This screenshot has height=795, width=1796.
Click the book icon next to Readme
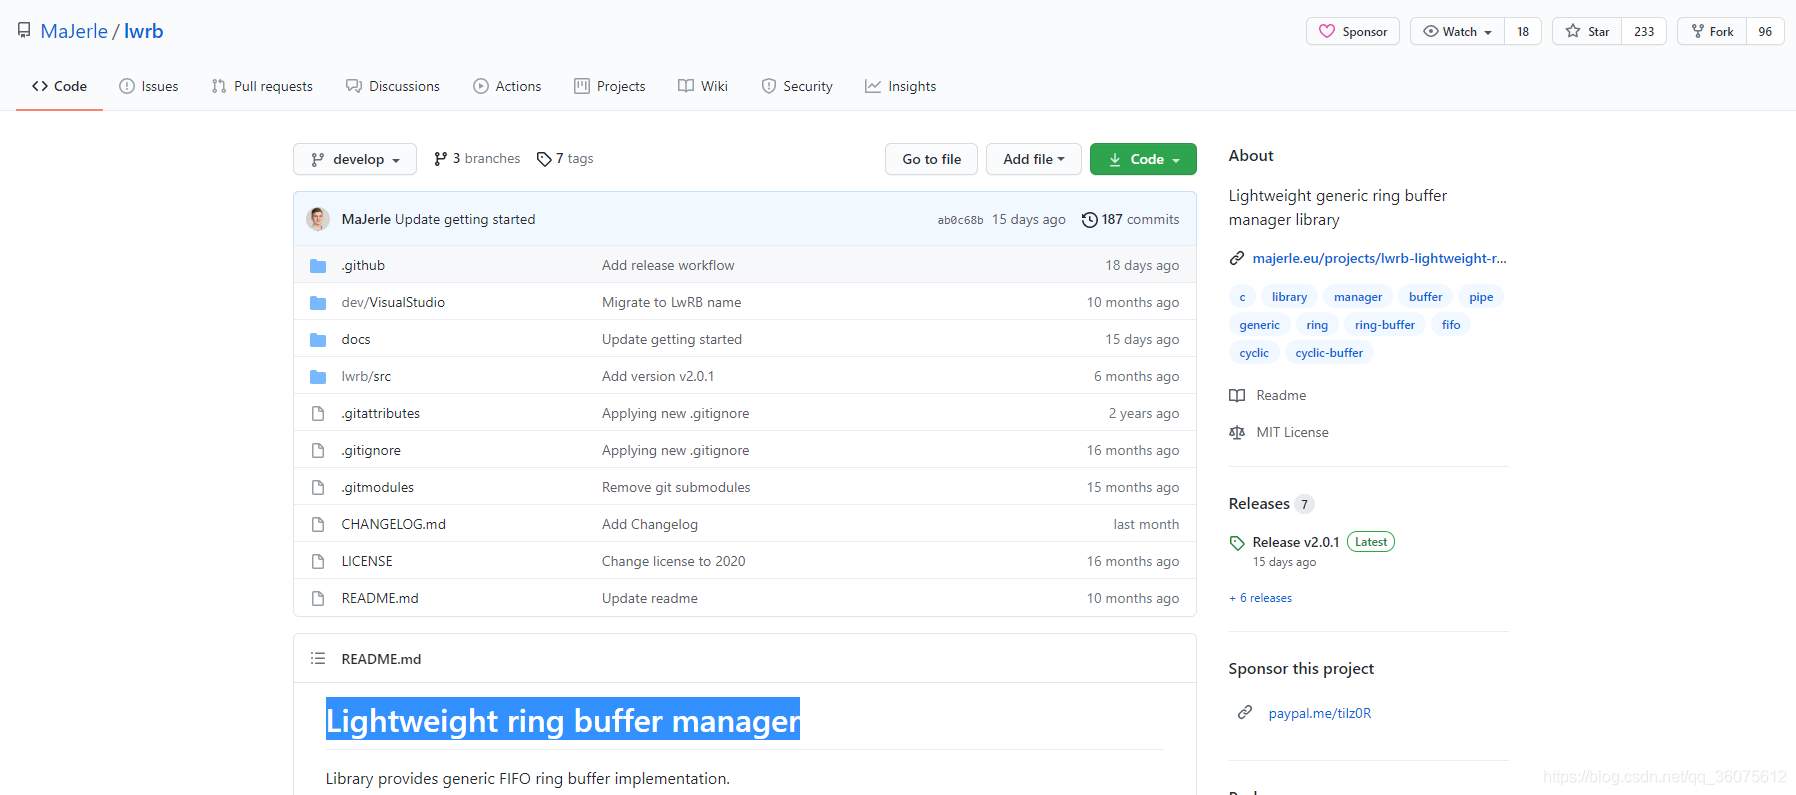point(1237,395)
